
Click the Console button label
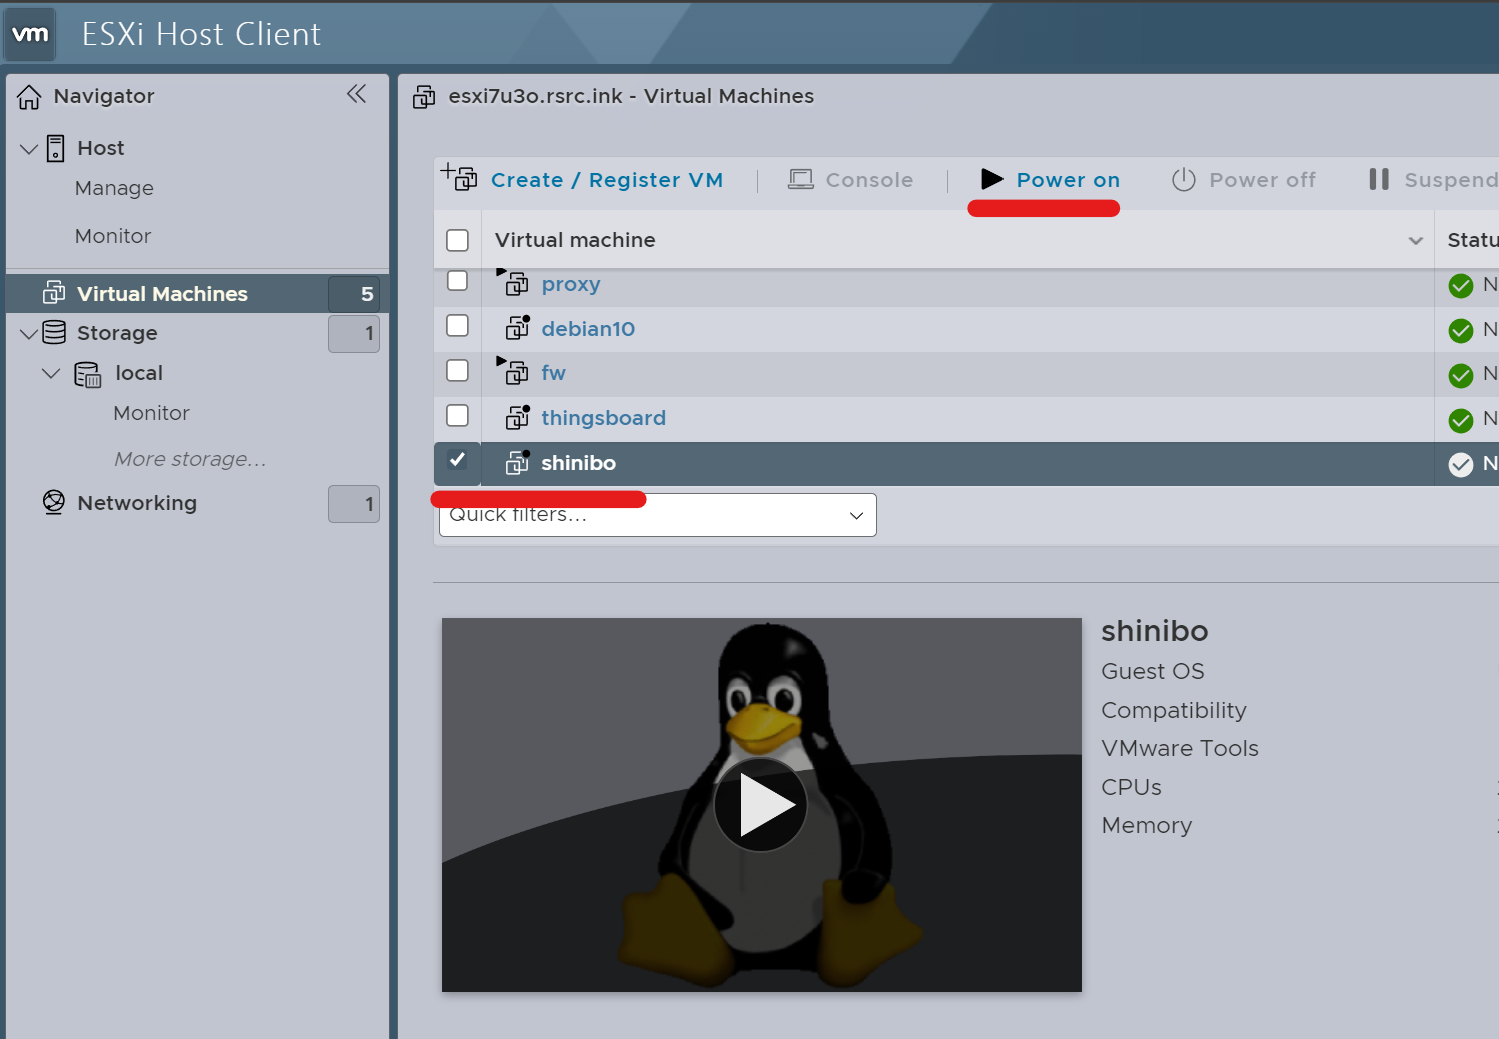pyautogui.click(x=869, y=180)
